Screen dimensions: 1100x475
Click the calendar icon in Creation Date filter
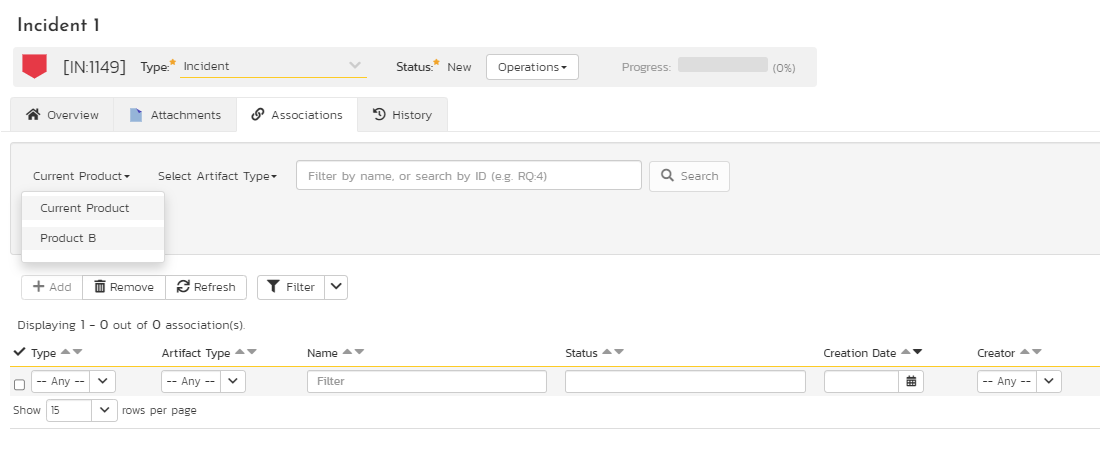tap(911, 382)
